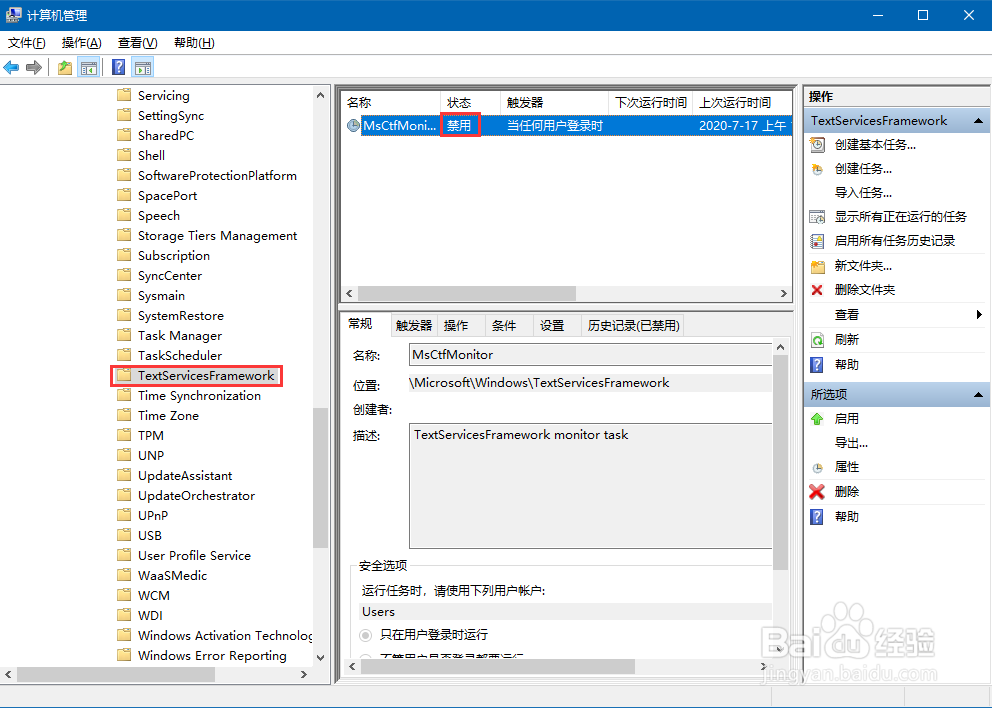
Task: Select the TextServicesFramework tree folder
Action: coord(206,376)
